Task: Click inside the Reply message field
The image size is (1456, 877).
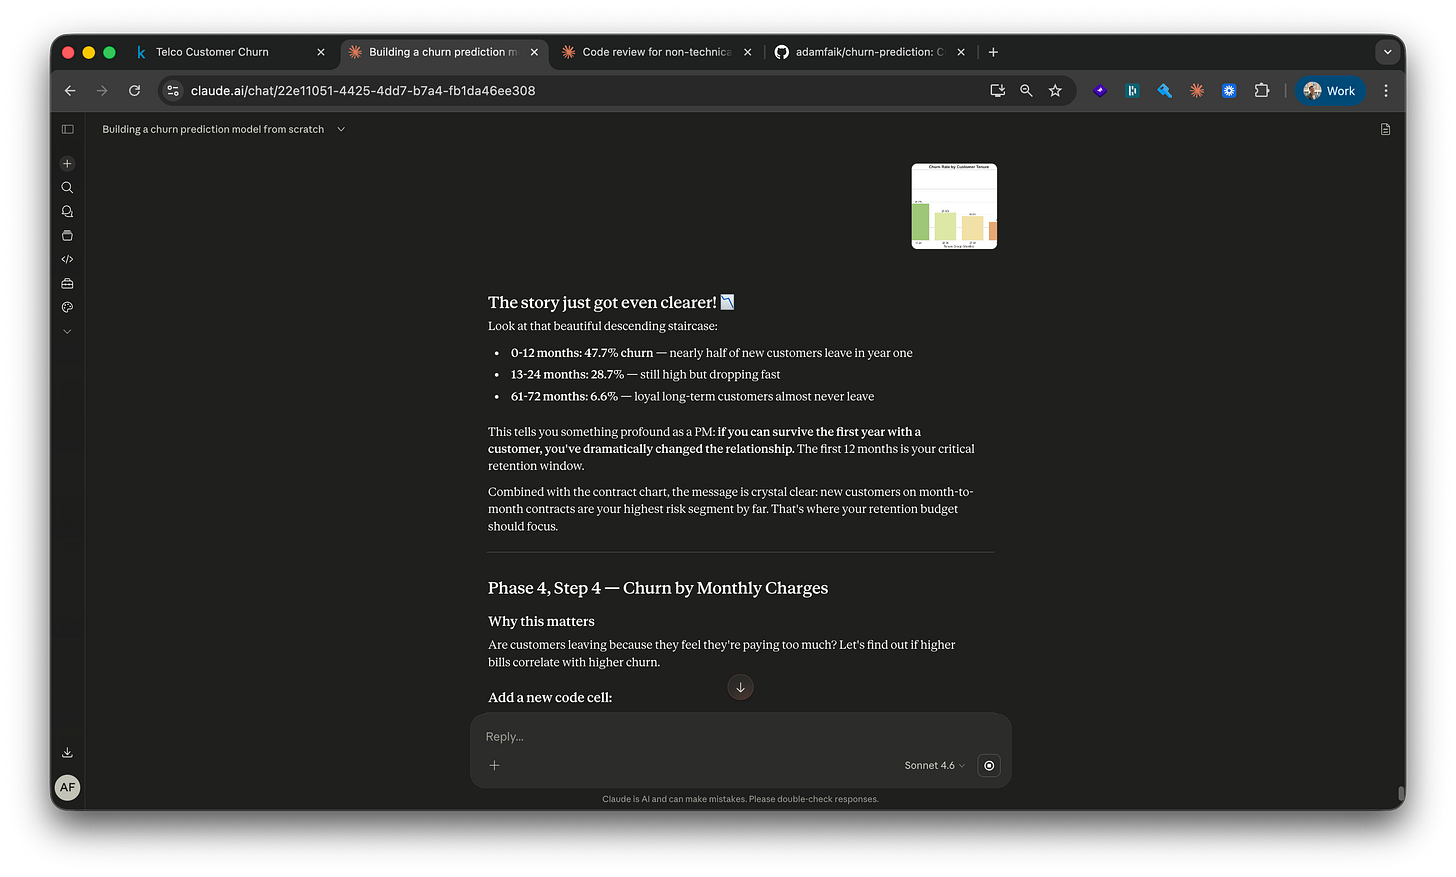Action: pos(700,736)
